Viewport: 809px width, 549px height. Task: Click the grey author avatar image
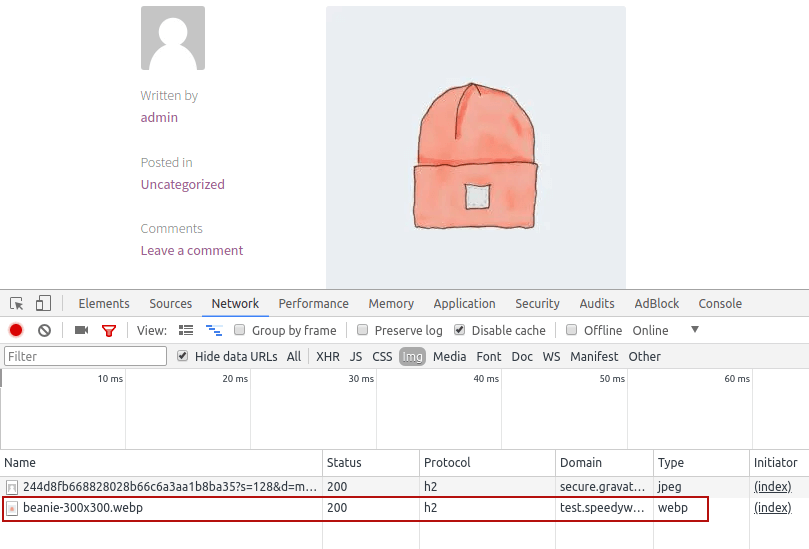click(x=173, y=38)
